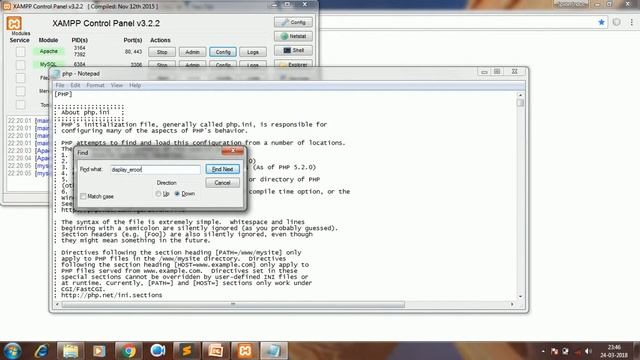640x360 pixels.
Task: Click Notepad horizontal scroll right arrow
Action: pyautogui.click(x=512, y=304)
